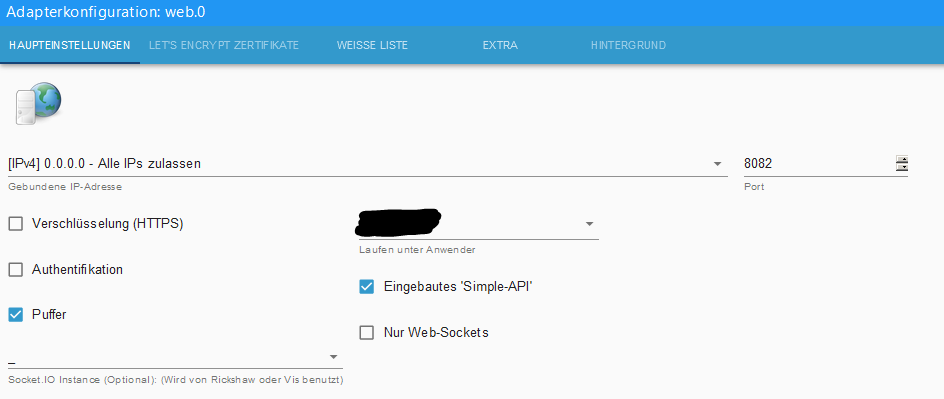The height and width of the screenshot is (399, 944).
Task: Switch to the Haupteinstellungen tab
Action: click(x=70, y=45)
